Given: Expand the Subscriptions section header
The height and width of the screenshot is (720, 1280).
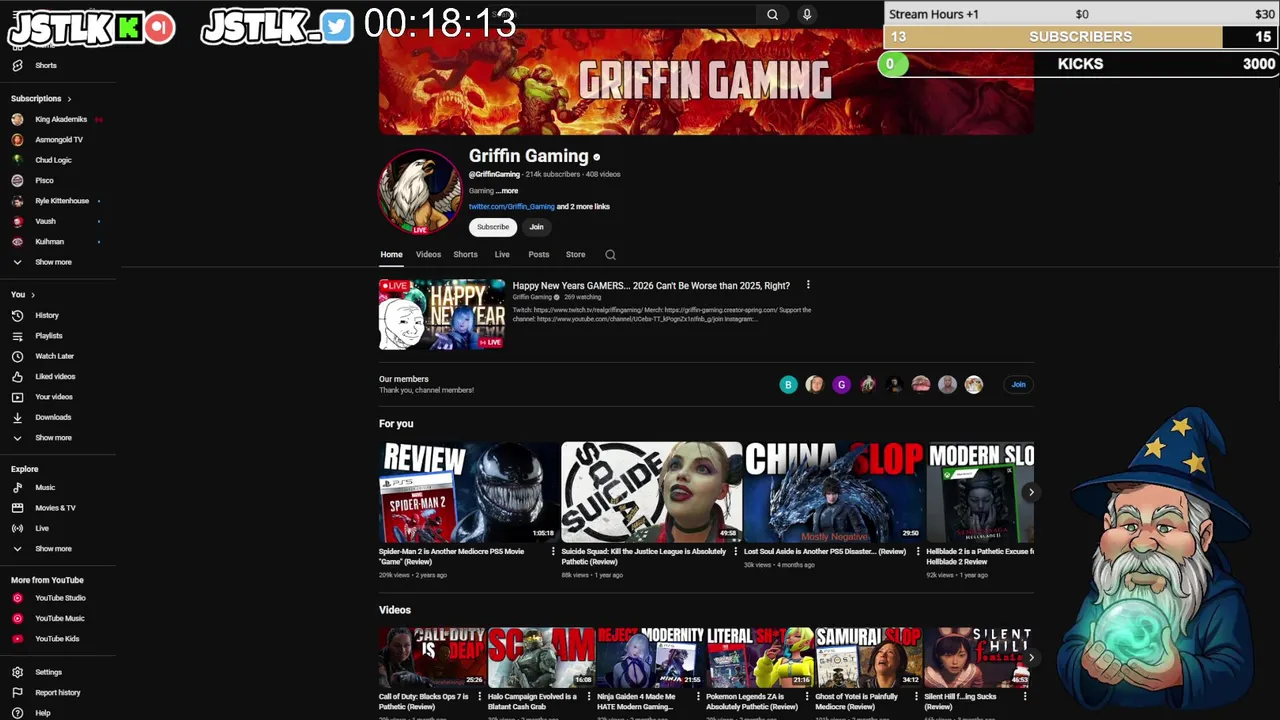Looking at the screenshot, I should pyautogui.click(x=41, y=98).
